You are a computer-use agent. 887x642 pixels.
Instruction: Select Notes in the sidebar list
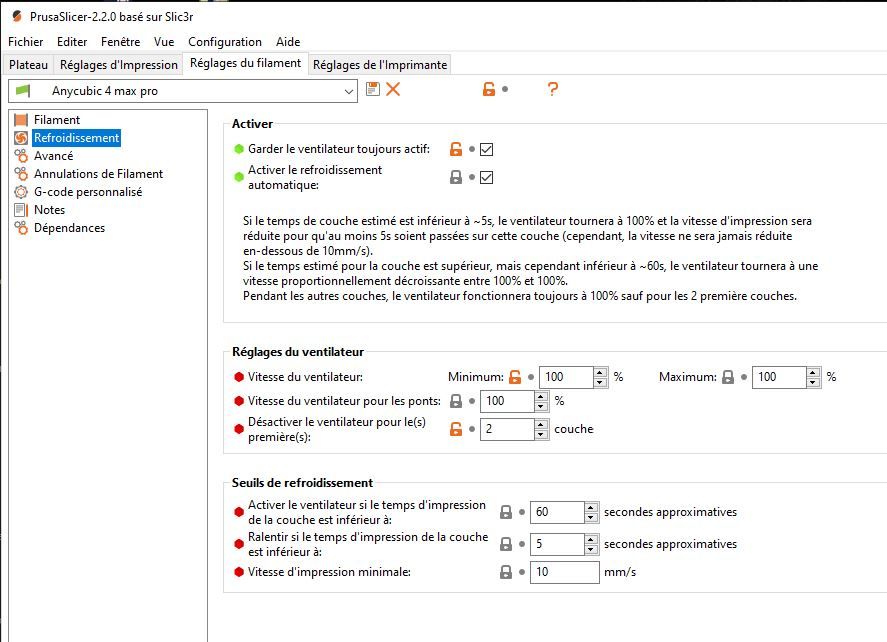click(49, 210)
